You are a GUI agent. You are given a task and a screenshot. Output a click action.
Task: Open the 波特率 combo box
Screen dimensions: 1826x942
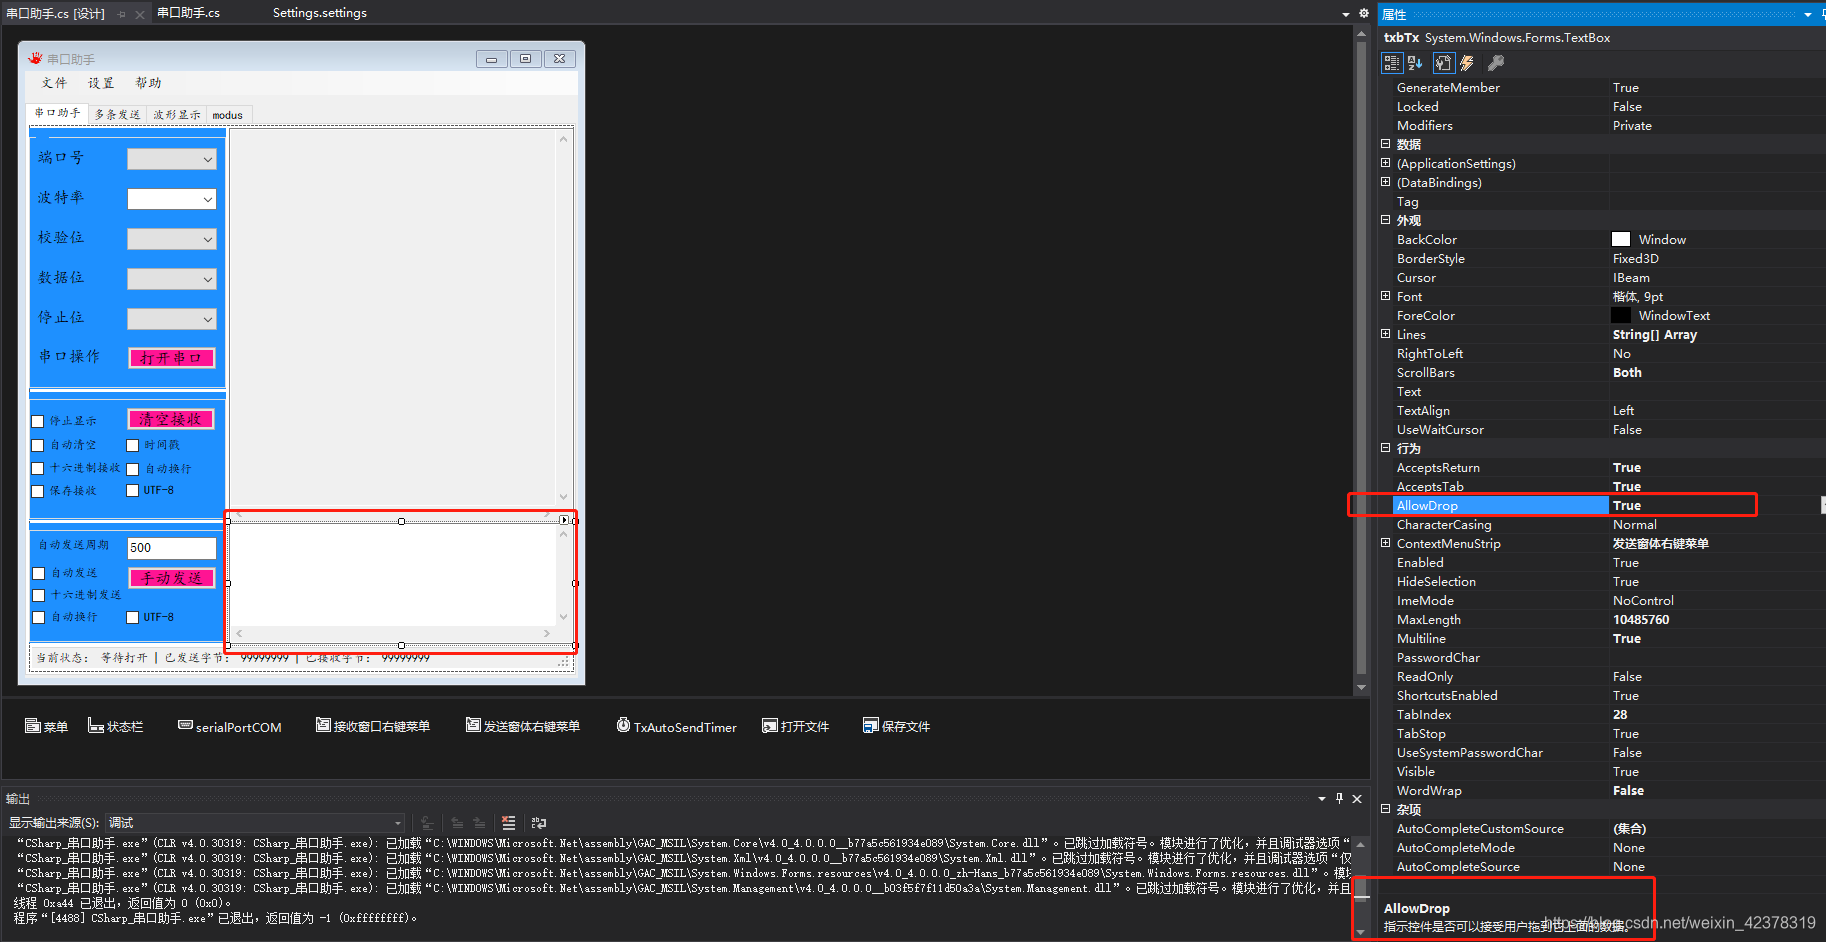[x=171, y=199]
